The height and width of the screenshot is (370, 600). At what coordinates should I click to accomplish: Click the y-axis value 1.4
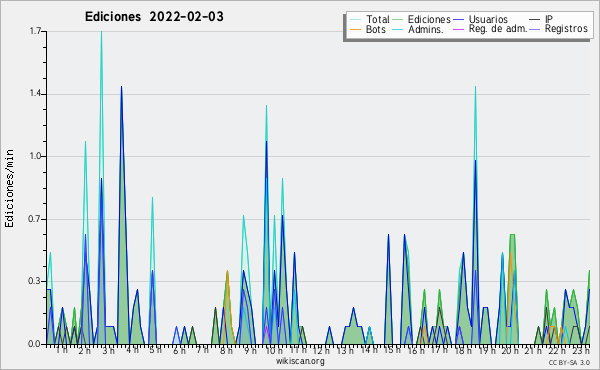(x=35, y=94)
